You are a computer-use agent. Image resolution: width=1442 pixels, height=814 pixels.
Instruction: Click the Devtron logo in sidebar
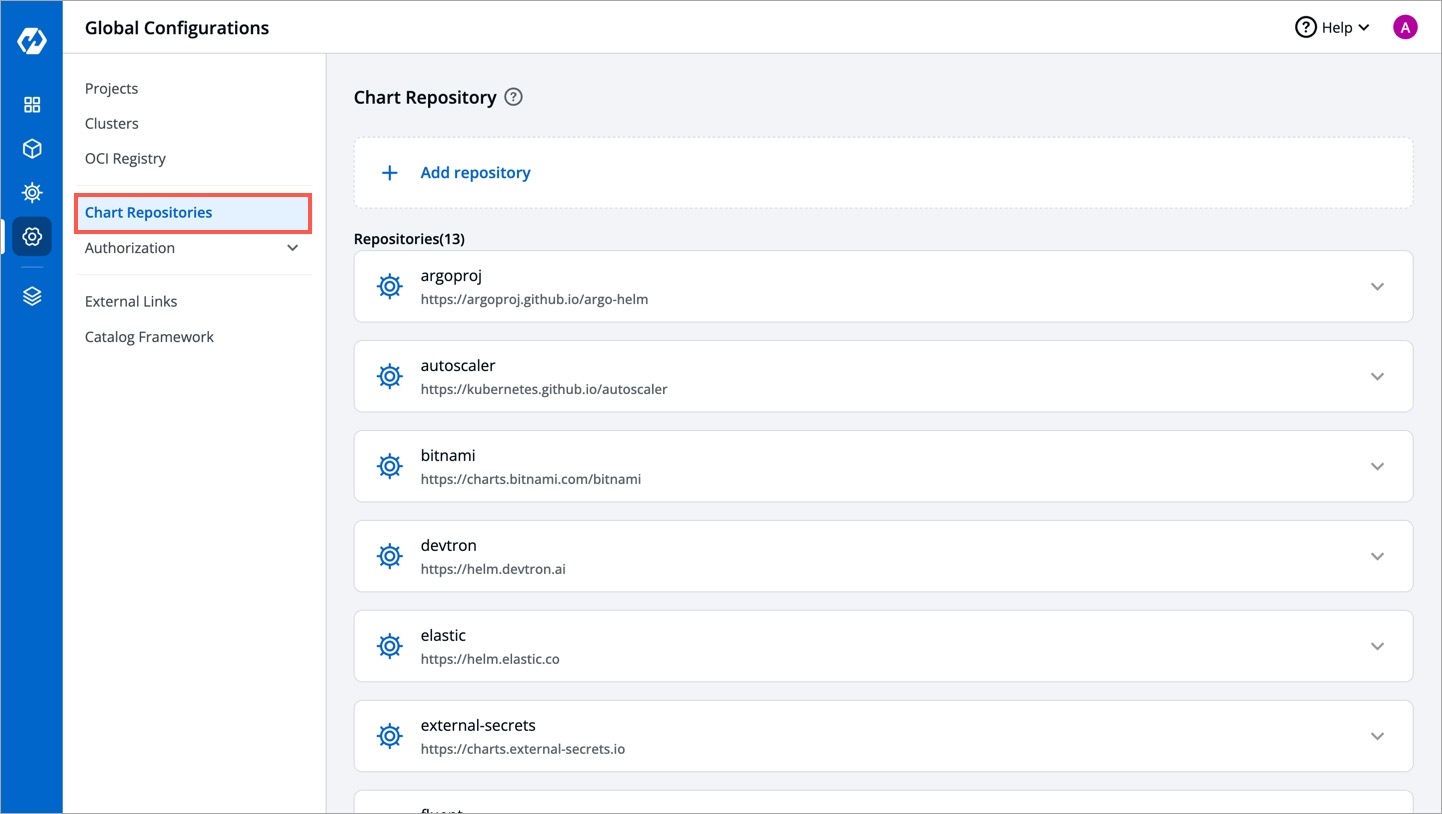pos(32,42)
